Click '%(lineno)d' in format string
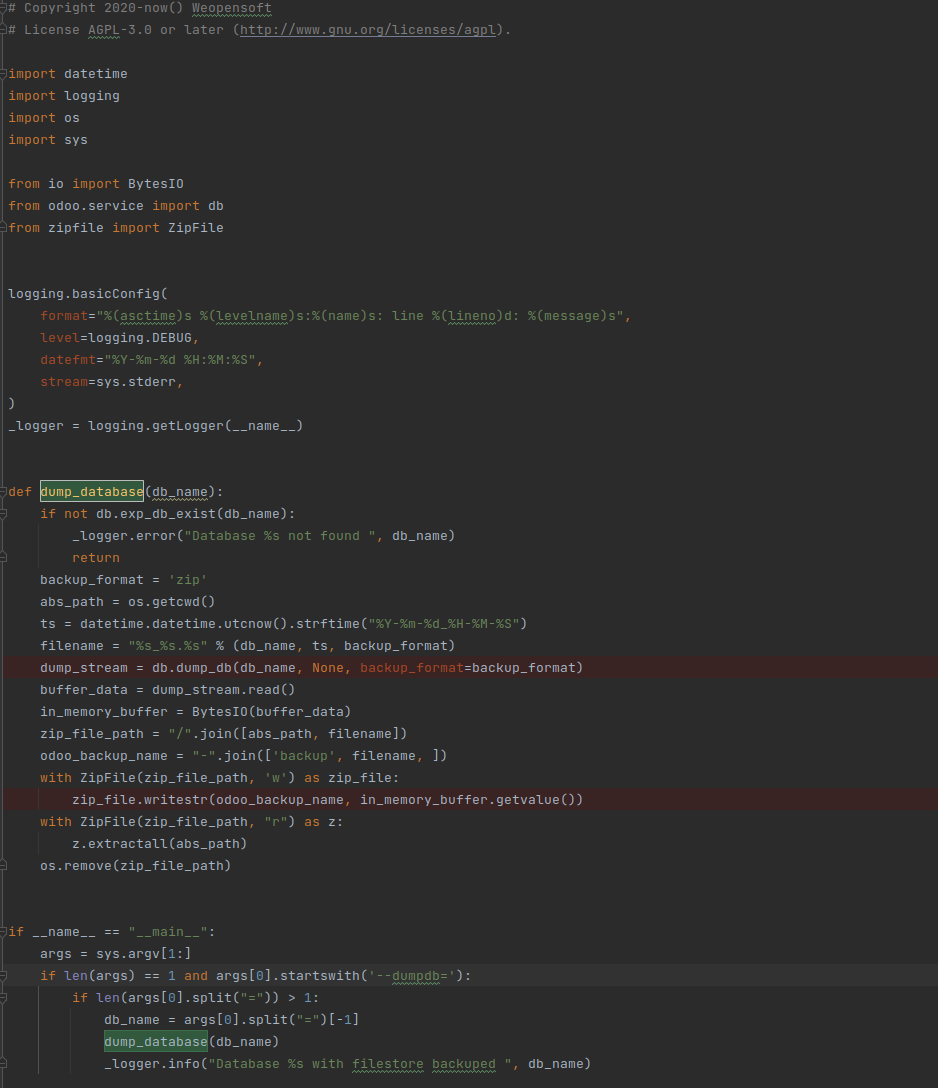This screenshot has height=1088, width=938. pos(471,316)
